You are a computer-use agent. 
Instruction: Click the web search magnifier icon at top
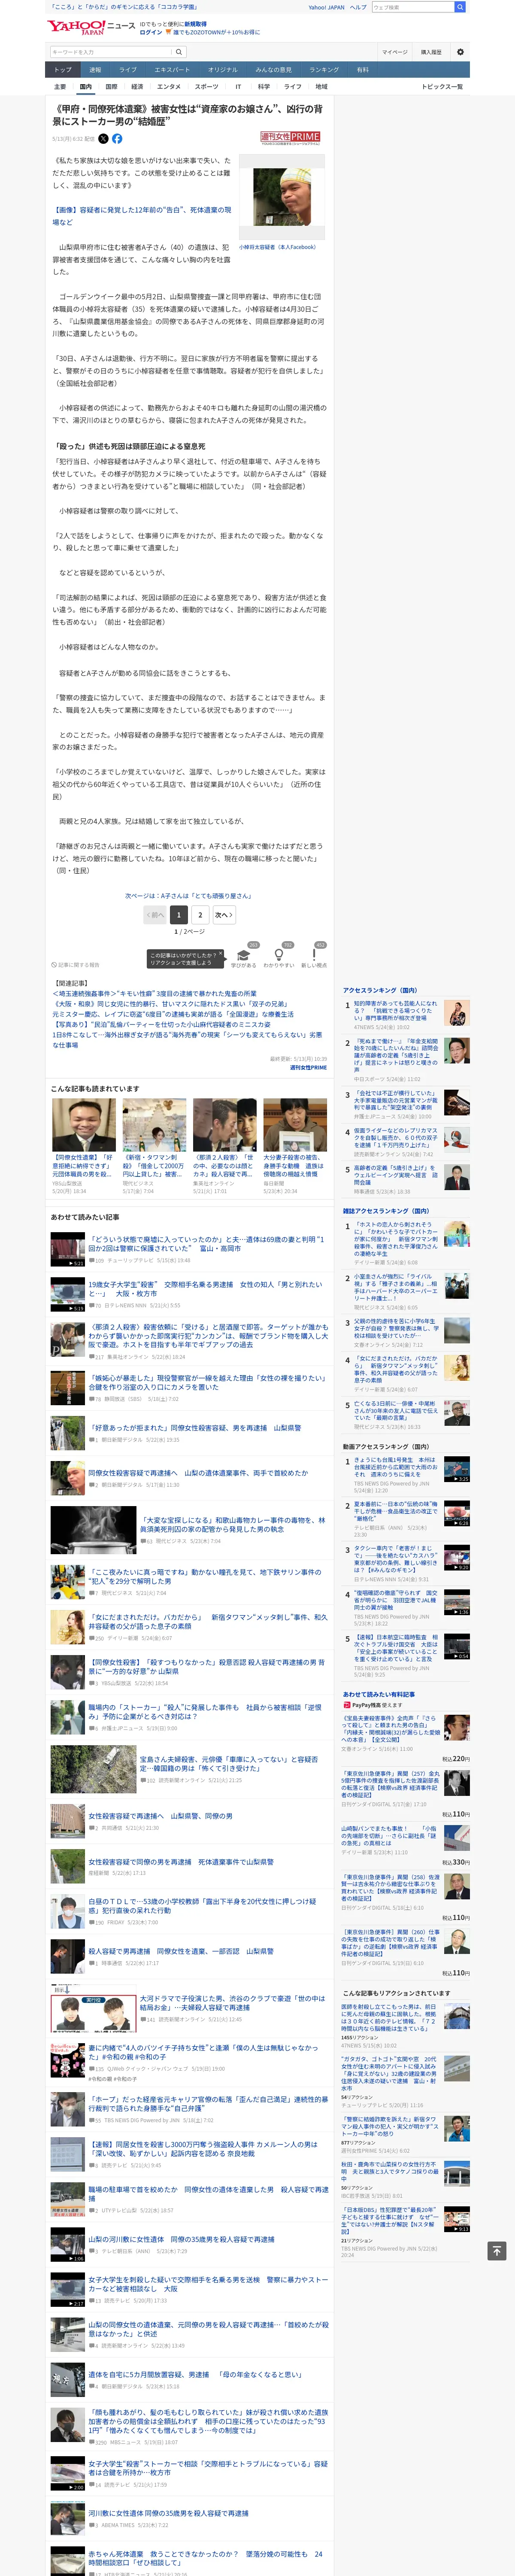coord(460,7)
